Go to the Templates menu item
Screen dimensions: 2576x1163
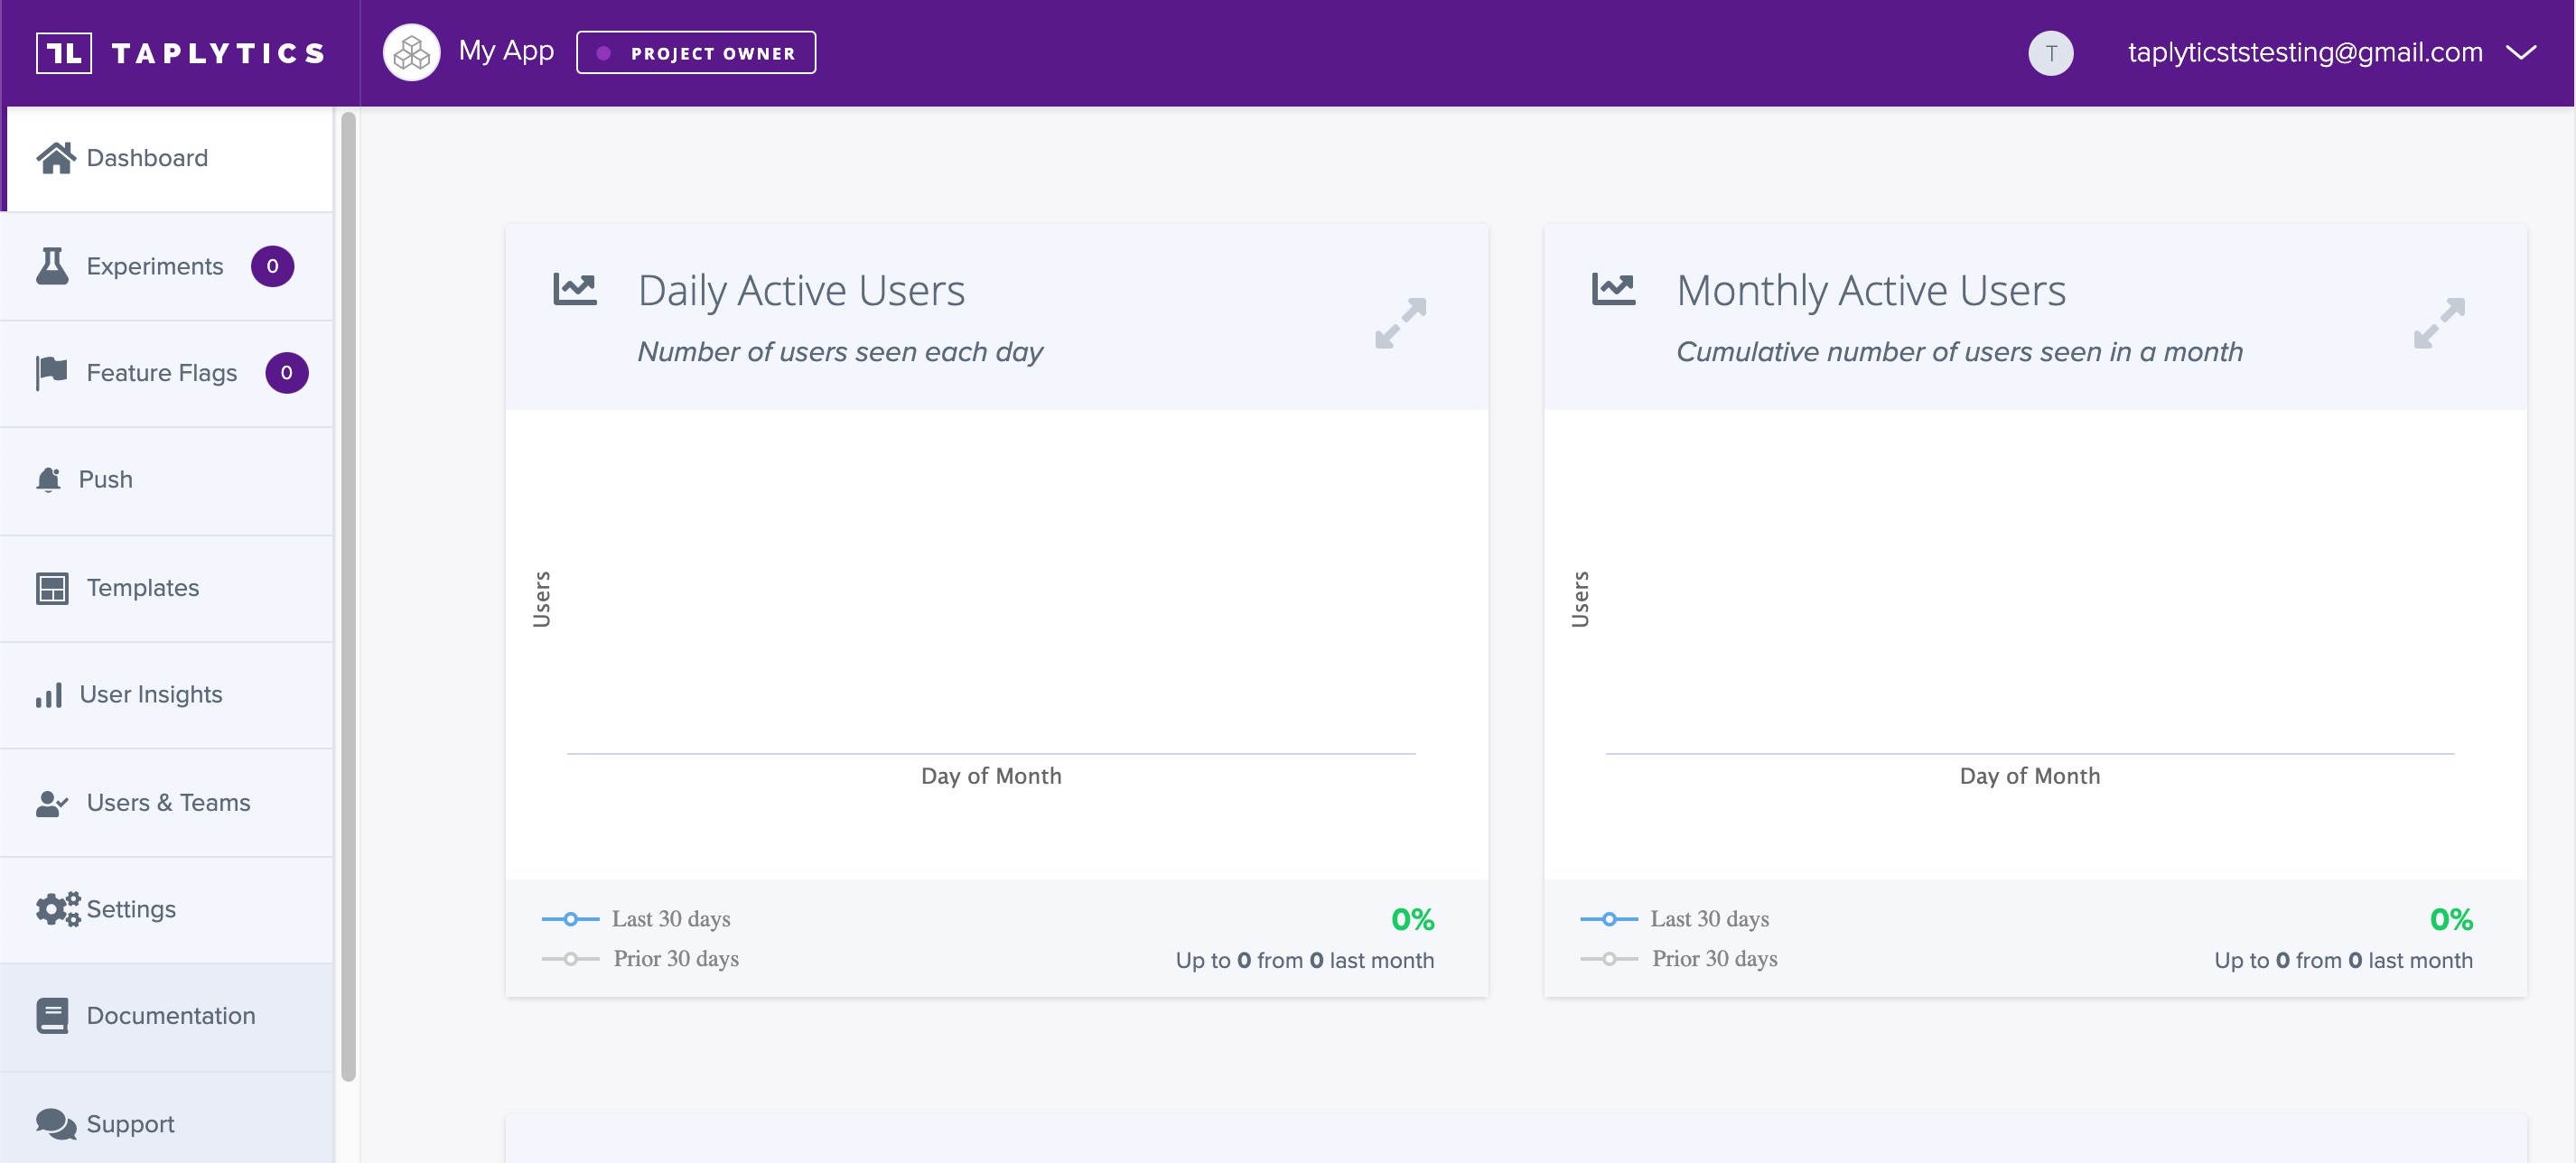click(x=142, y=588)
